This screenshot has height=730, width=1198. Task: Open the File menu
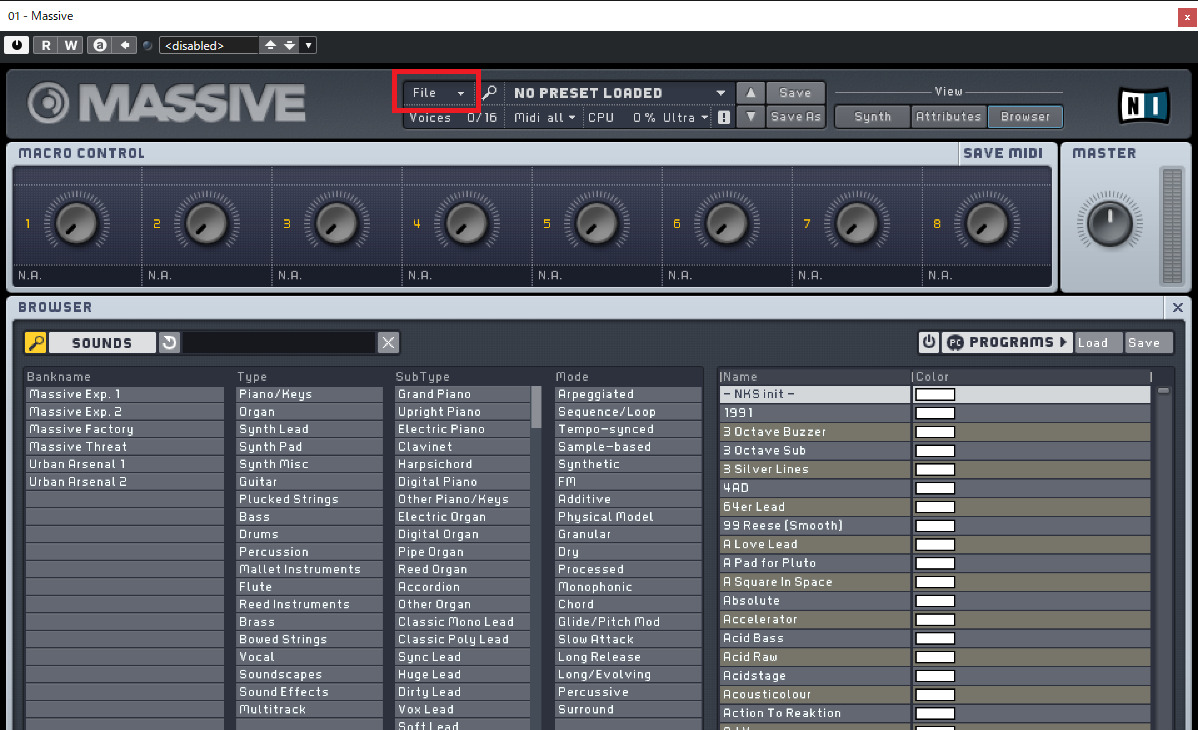coord(438,92)
